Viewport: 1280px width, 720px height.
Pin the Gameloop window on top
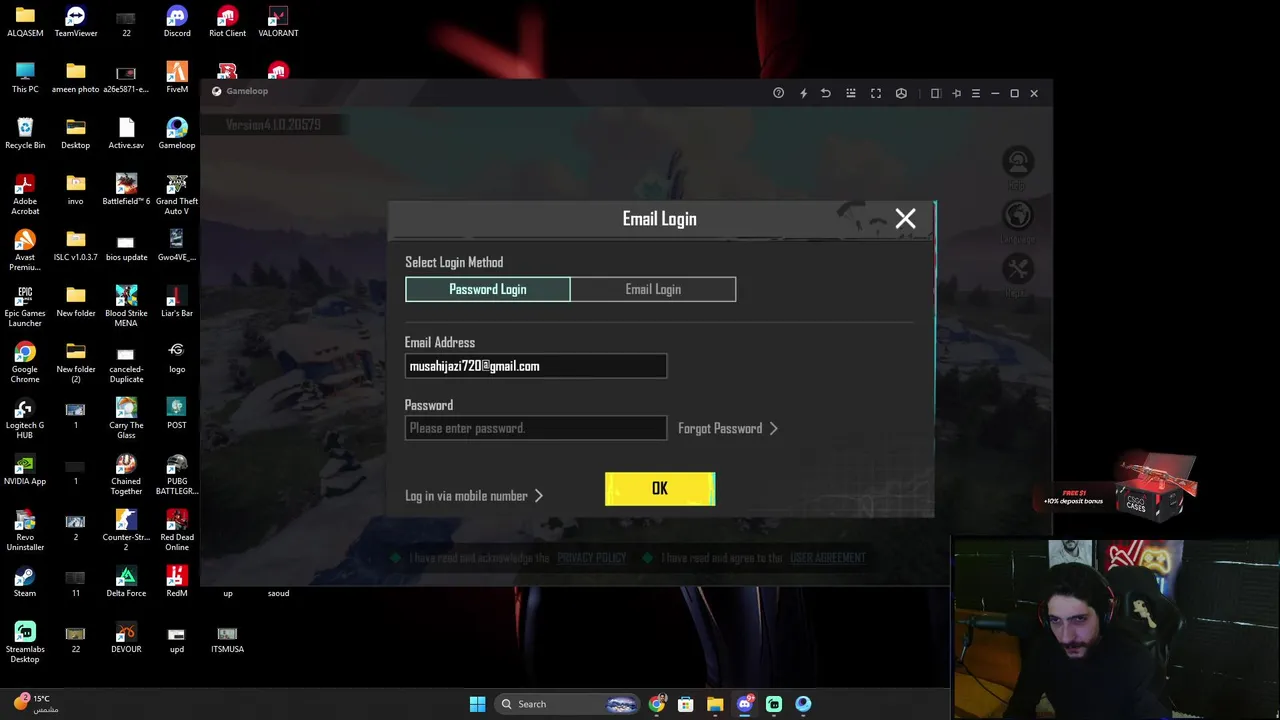[956, 93]
